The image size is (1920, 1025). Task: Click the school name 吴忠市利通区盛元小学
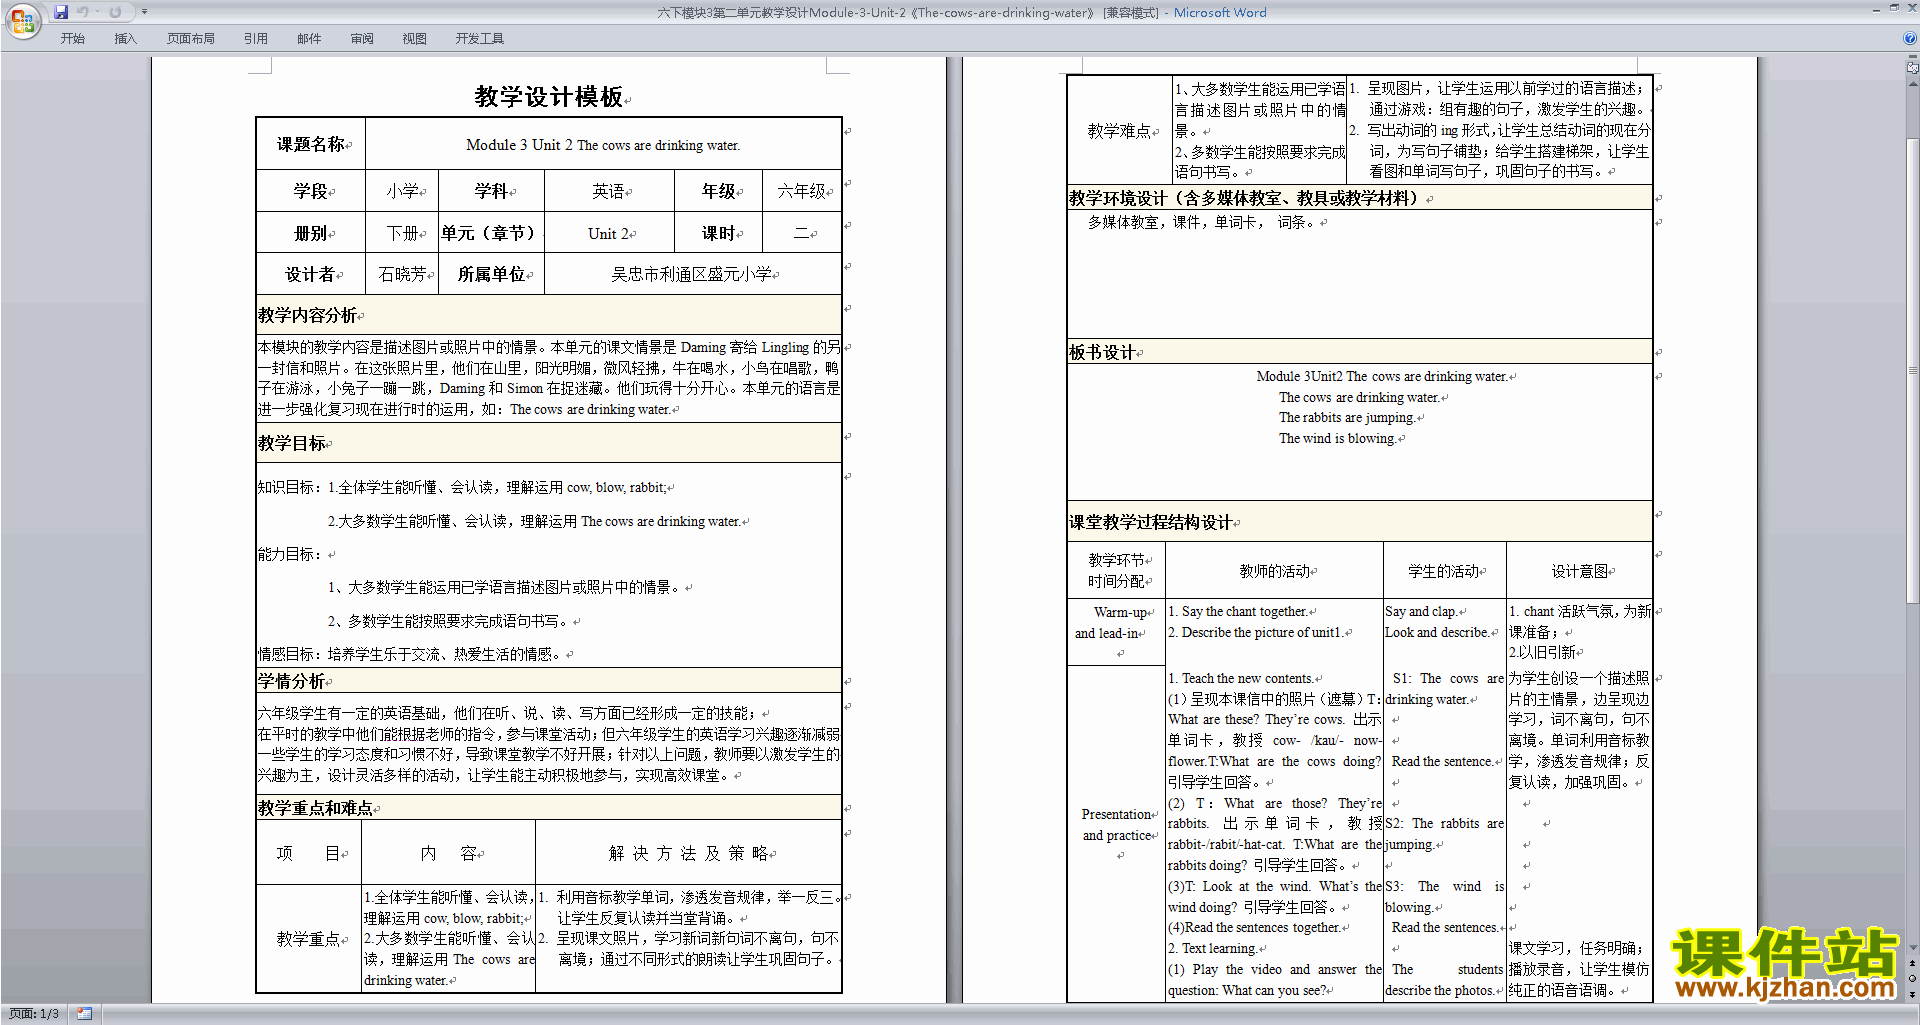coord(692,274)
